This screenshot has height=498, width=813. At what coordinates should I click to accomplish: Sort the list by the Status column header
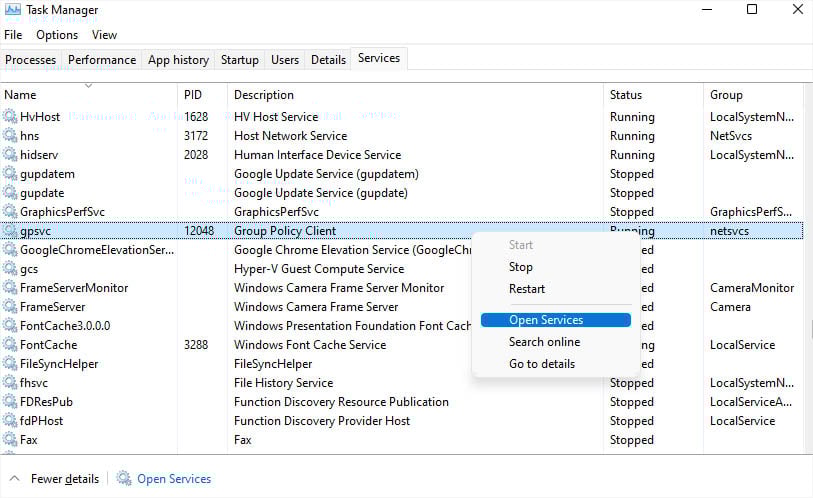point(626,95)
